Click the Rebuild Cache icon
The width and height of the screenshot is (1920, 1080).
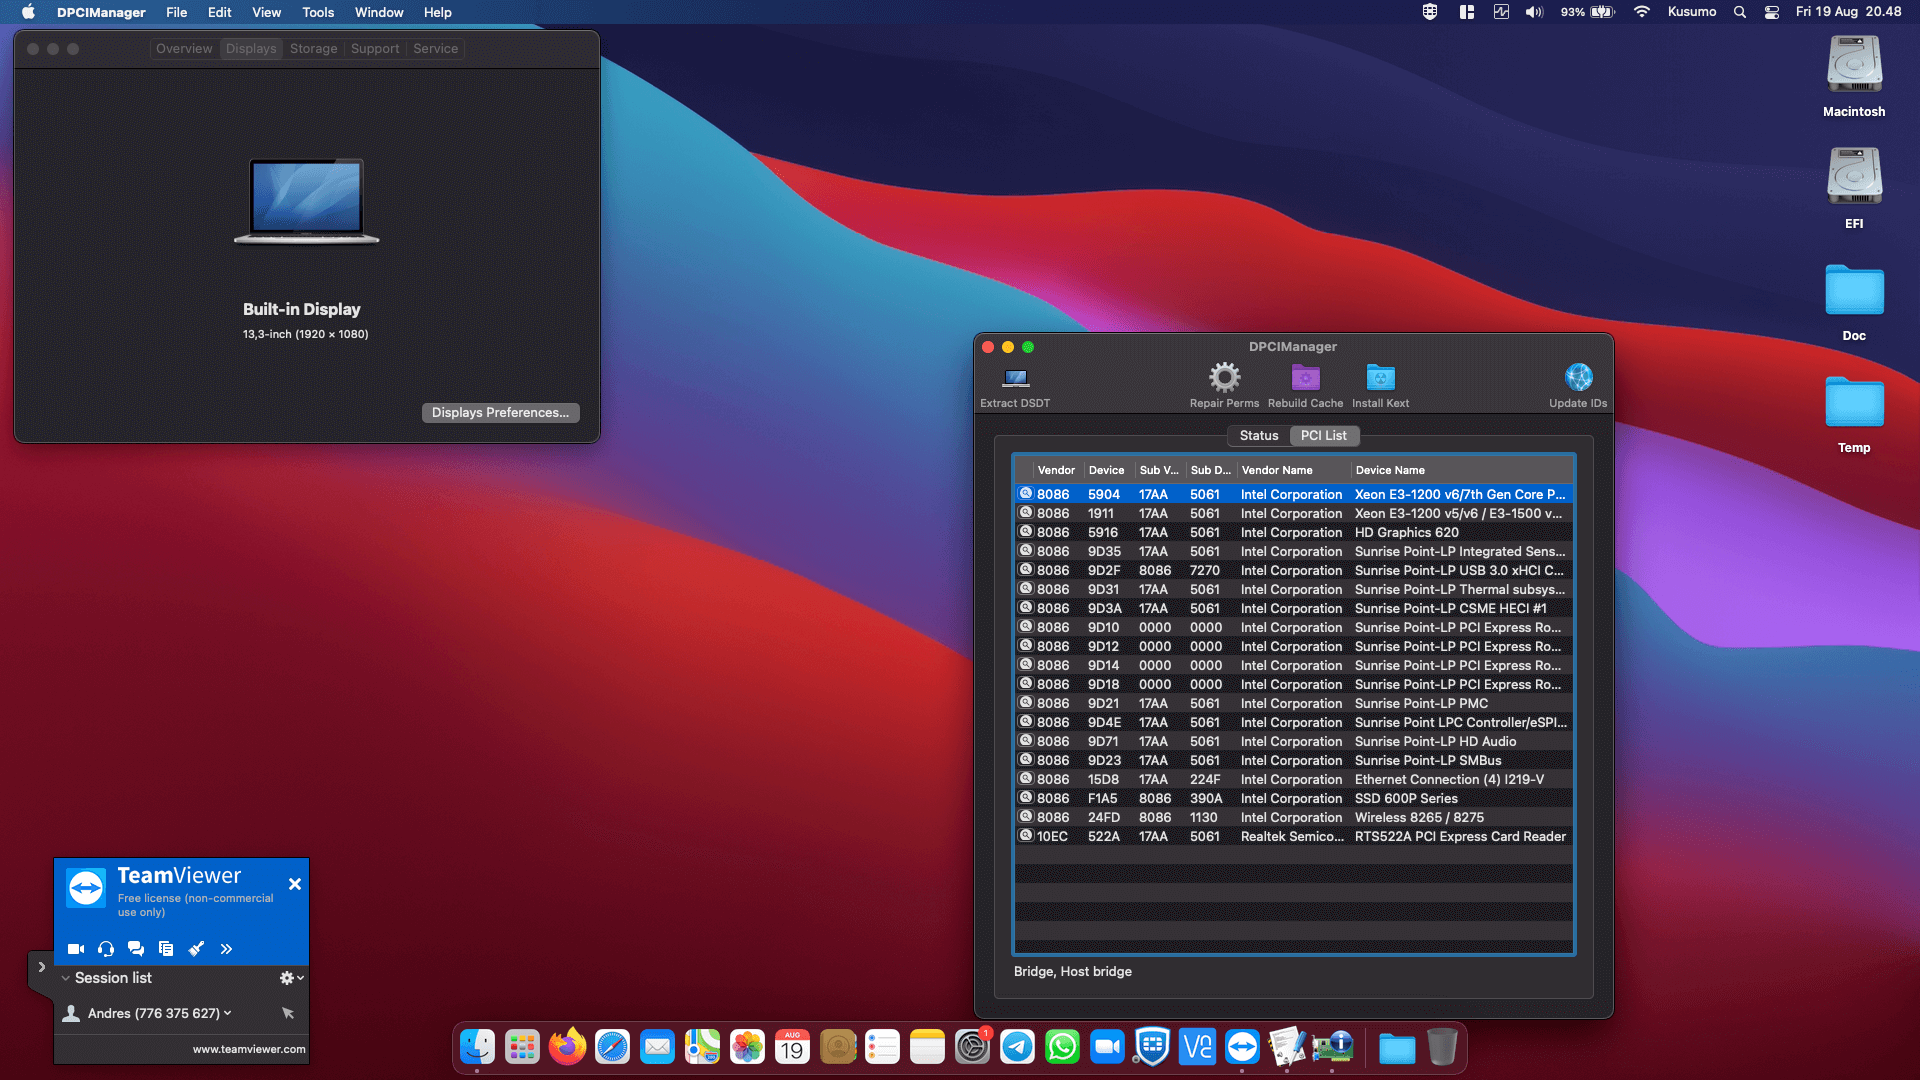1305,378
